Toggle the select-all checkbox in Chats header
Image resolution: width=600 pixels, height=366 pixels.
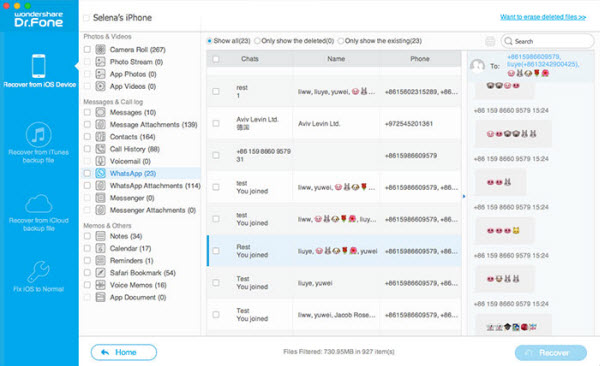(216, 59)
